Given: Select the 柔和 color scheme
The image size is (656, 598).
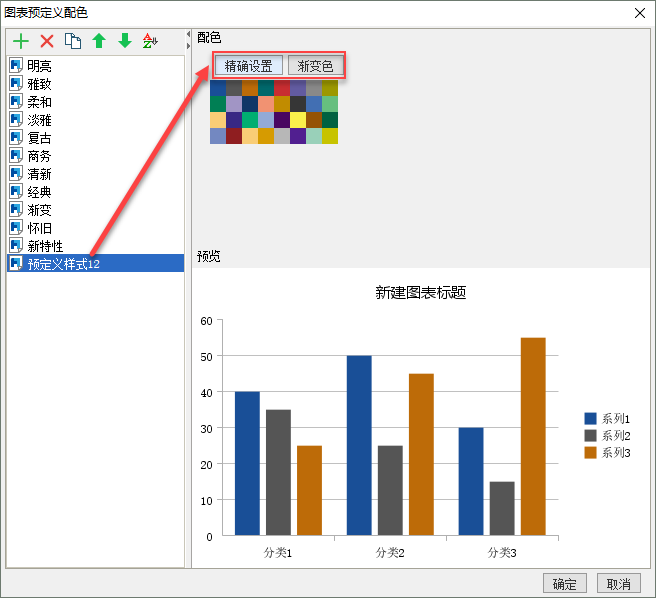Looking at the screenshot, I should (x=95, y=102).
